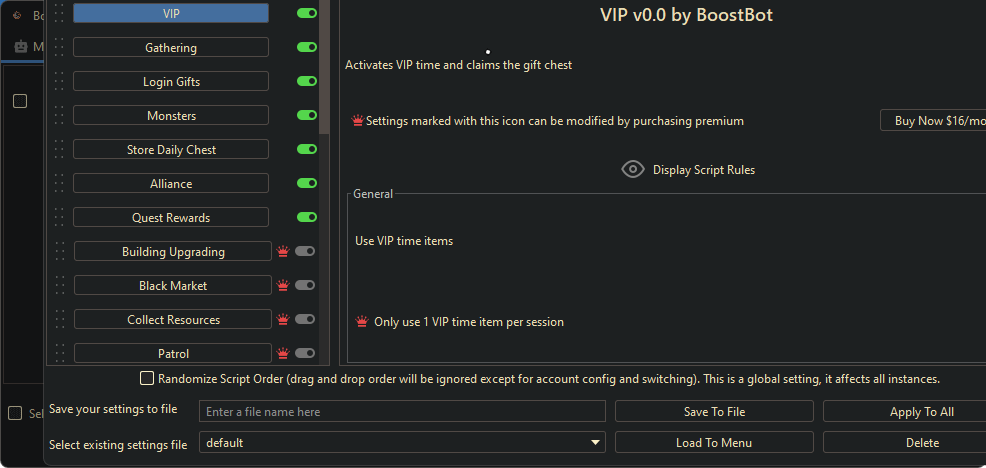Enable the Randomize Script Order checkbox
The image size is (986, 468).
pyautogui.click(x=148, y=379)
